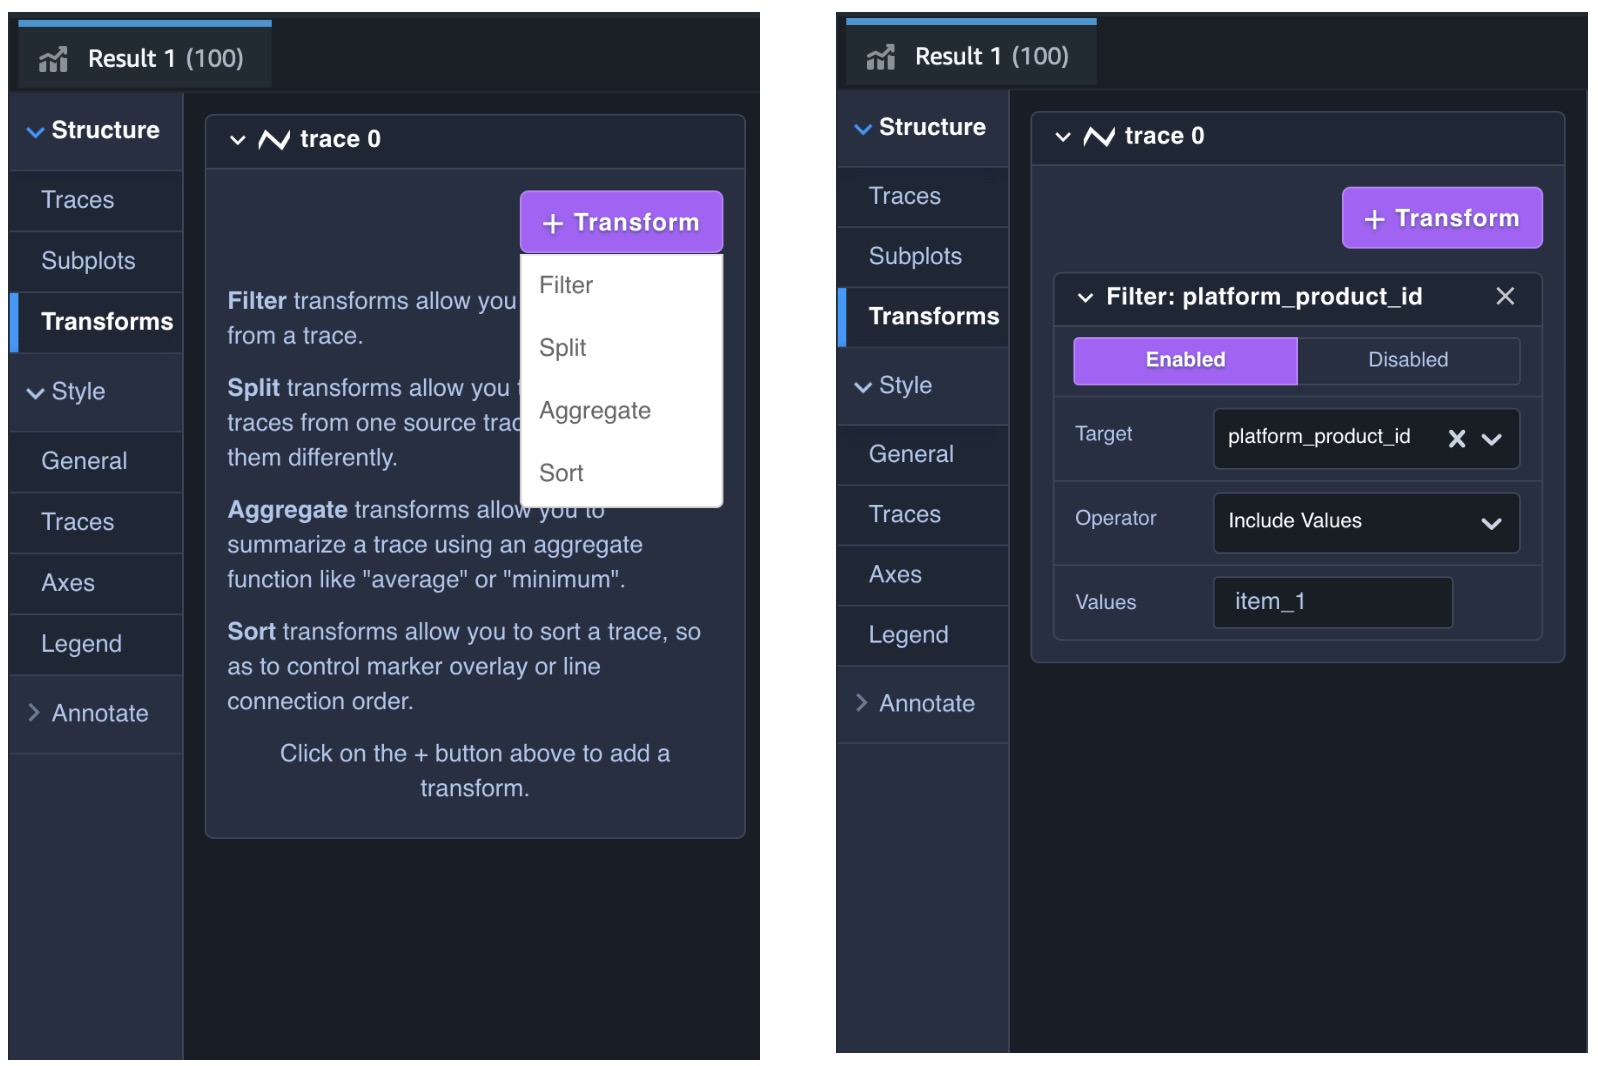Click the Values input field containing item_1
This screenshot has width=1598, height=1066.
pos(1332,602)
